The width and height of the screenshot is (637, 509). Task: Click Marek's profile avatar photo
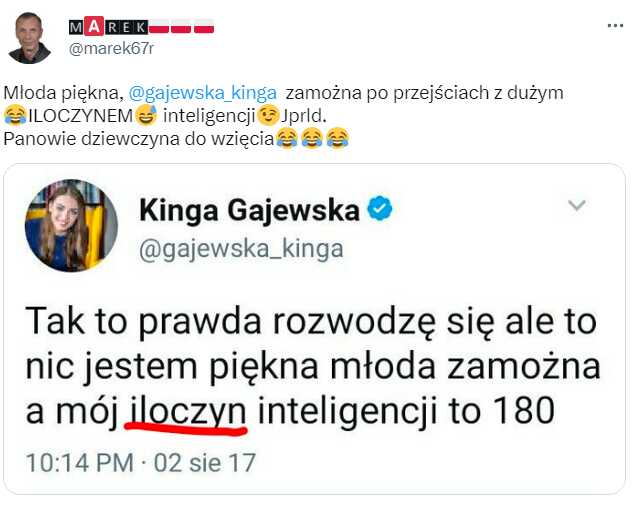click(29, 39)
